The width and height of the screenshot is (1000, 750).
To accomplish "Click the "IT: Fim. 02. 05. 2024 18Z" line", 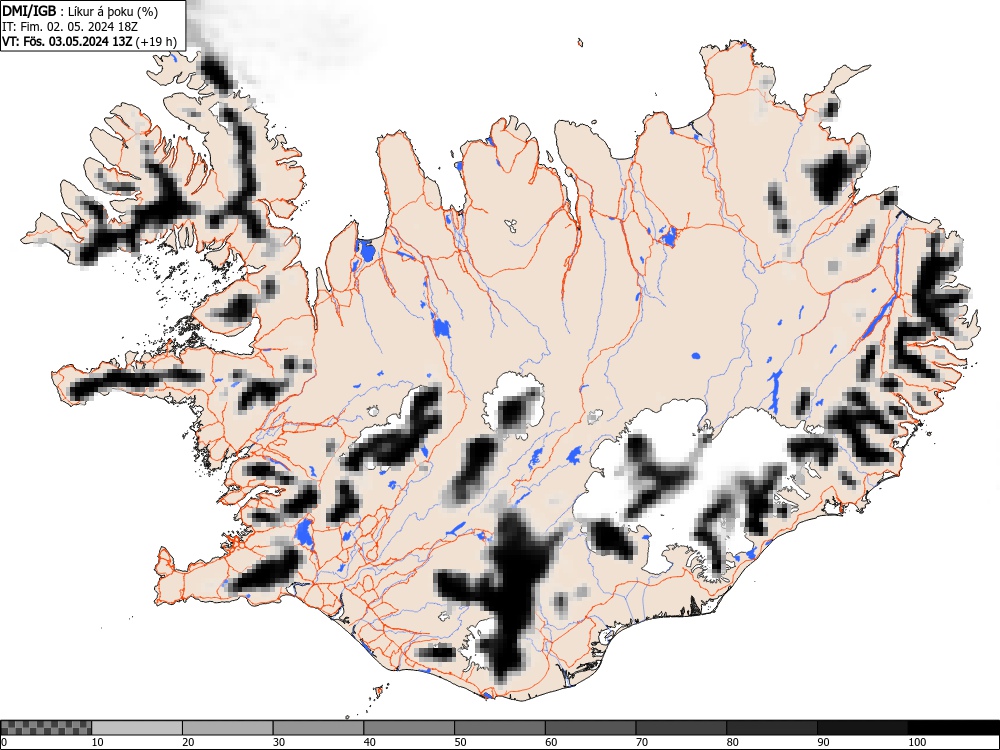I will [x=70, y=27].
